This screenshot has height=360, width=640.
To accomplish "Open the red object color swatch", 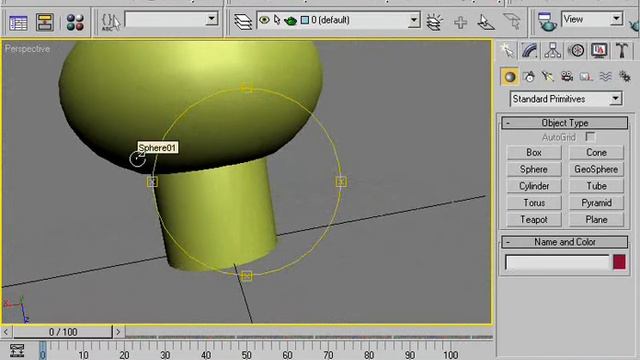I will point(619,262).
